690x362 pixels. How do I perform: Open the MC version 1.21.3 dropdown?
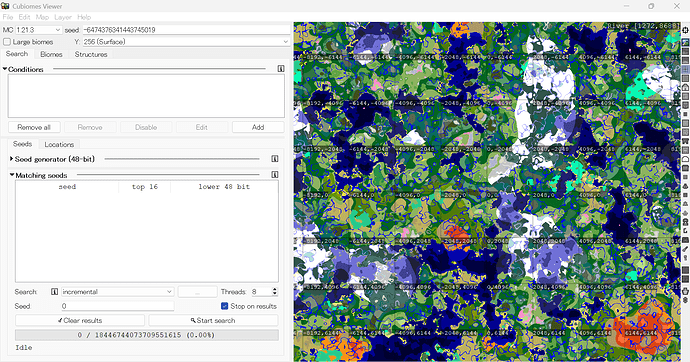tap(39, 30)
